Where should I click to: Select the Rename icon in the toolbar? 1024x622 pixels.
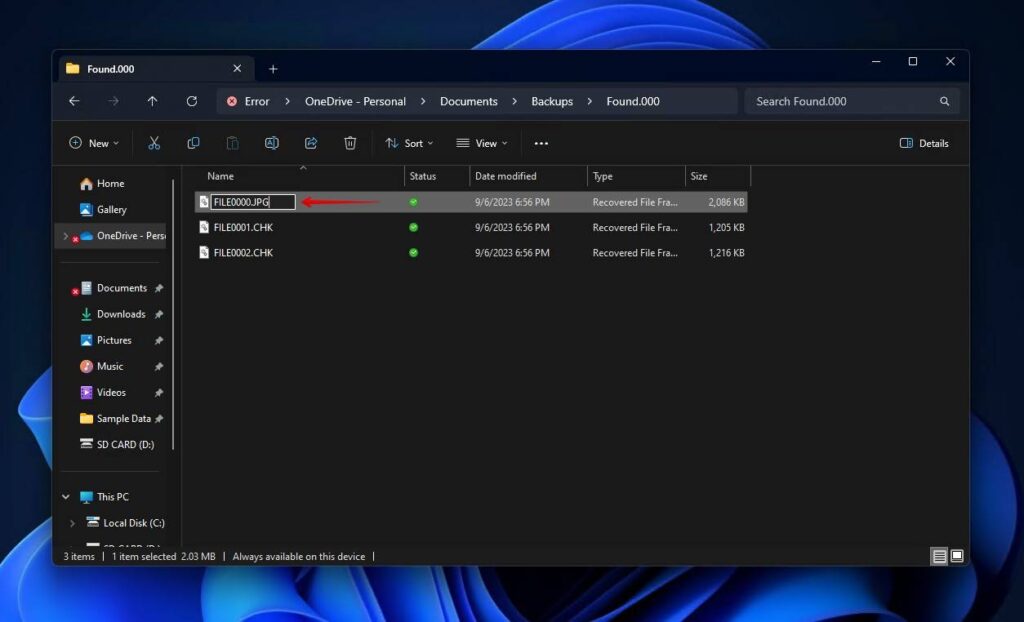coord(272,143)
